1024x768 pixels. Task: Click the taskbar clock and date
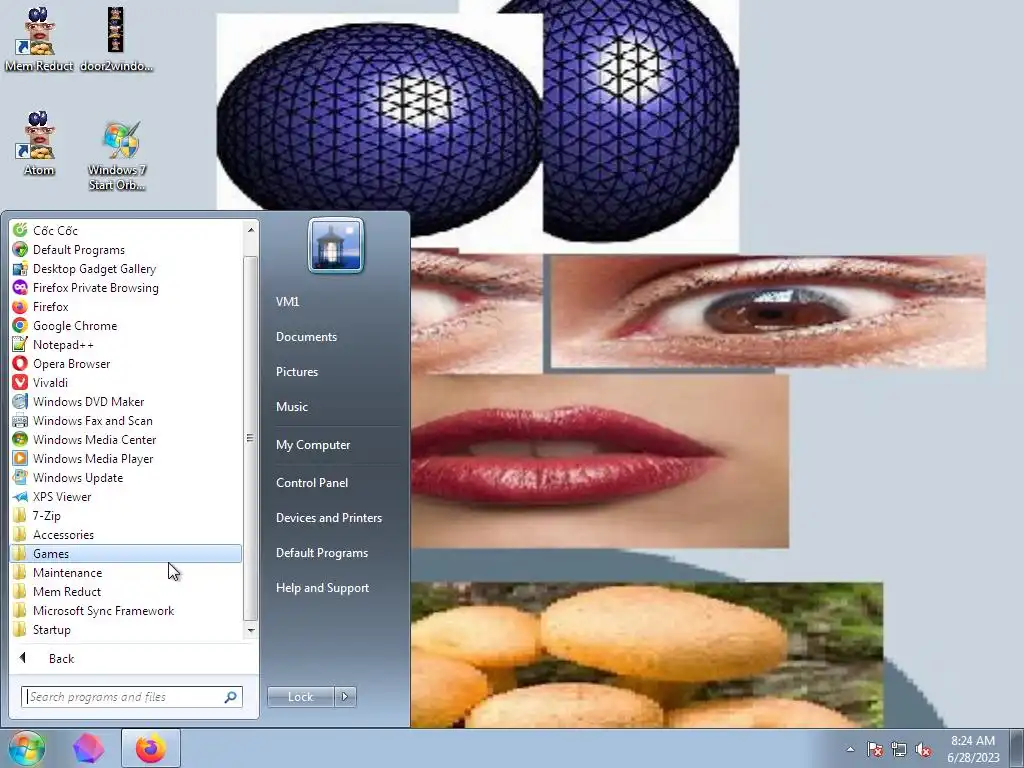point(973,748)
